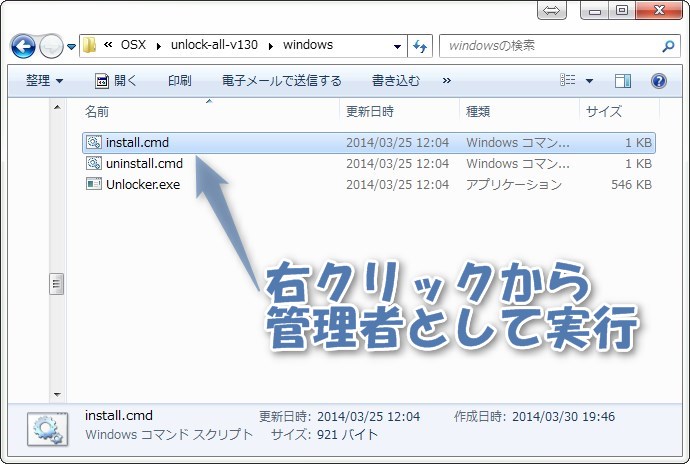Open the recent pages dropdown arrow
This screenshot has width=690, height=464.
point(71,46)
